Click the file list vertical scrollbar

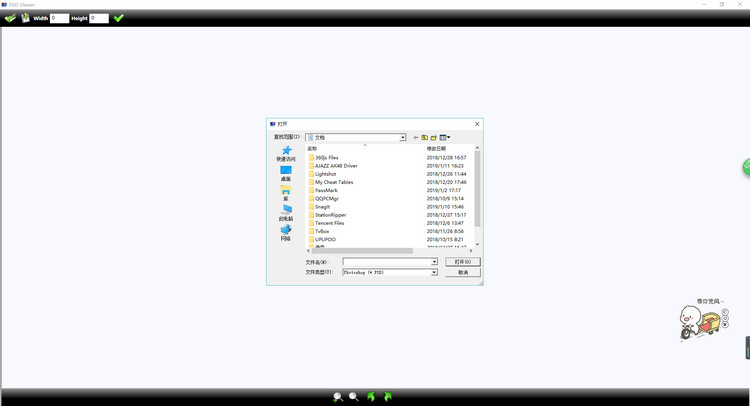(x=477, y=189)
